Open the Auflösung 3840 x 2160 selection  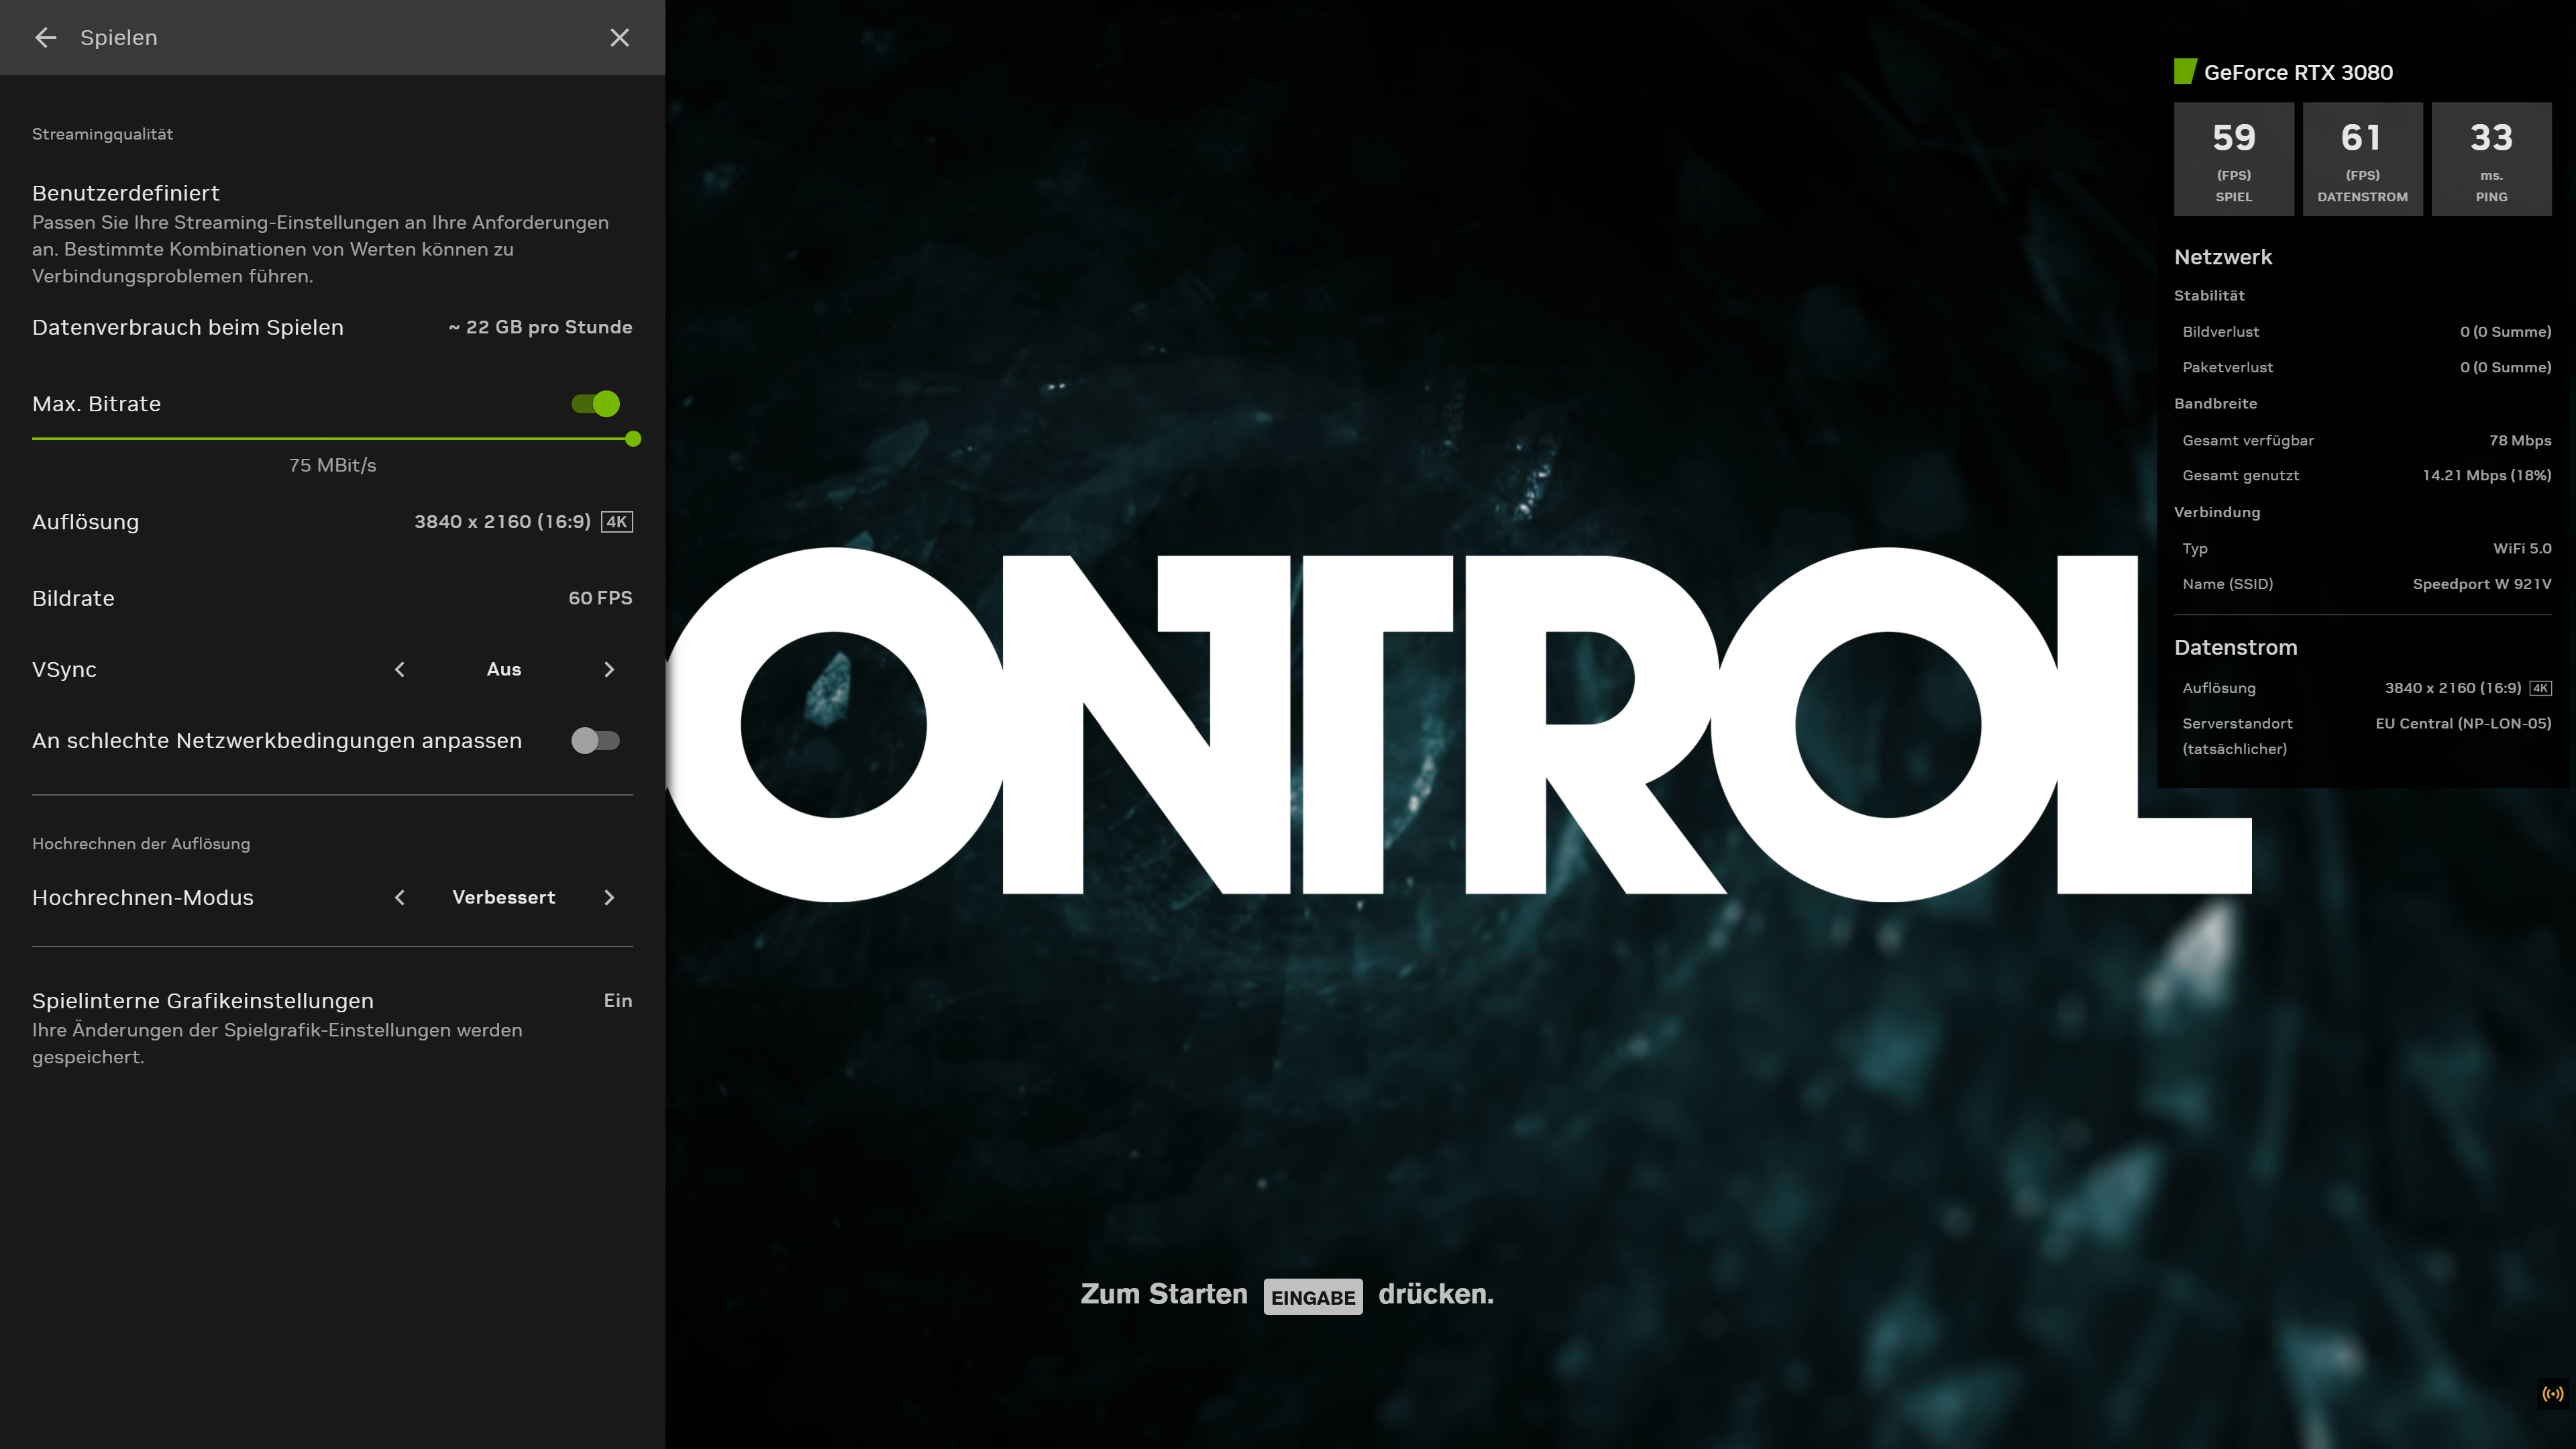tap(502, 522)
